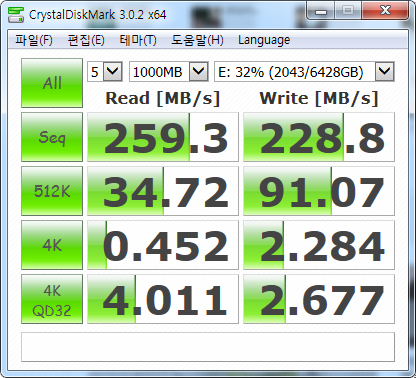
Task: Open the 편집(E) menu
Action: [x=86, y=40]
